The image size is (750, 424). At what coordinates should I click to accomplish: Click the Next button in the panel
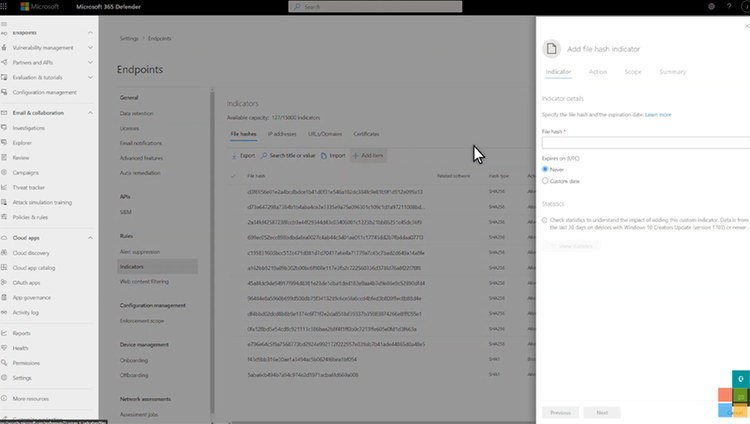pyautogui.click(x=602, y=413)
